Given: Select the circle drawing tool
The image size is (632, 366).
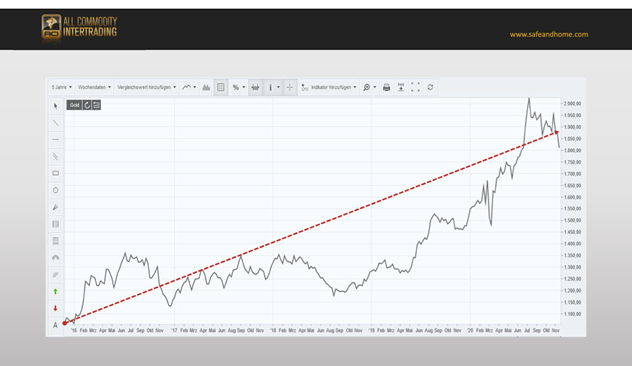Looking at the screenshot, I should click(x=56, y=190).
